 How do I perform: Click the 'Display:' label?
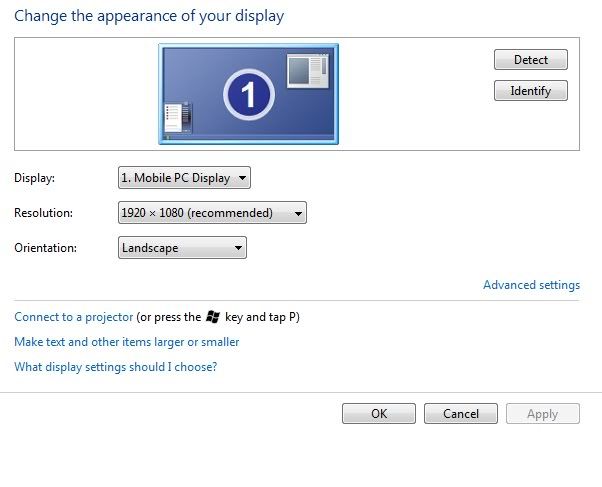pos(35,178)
